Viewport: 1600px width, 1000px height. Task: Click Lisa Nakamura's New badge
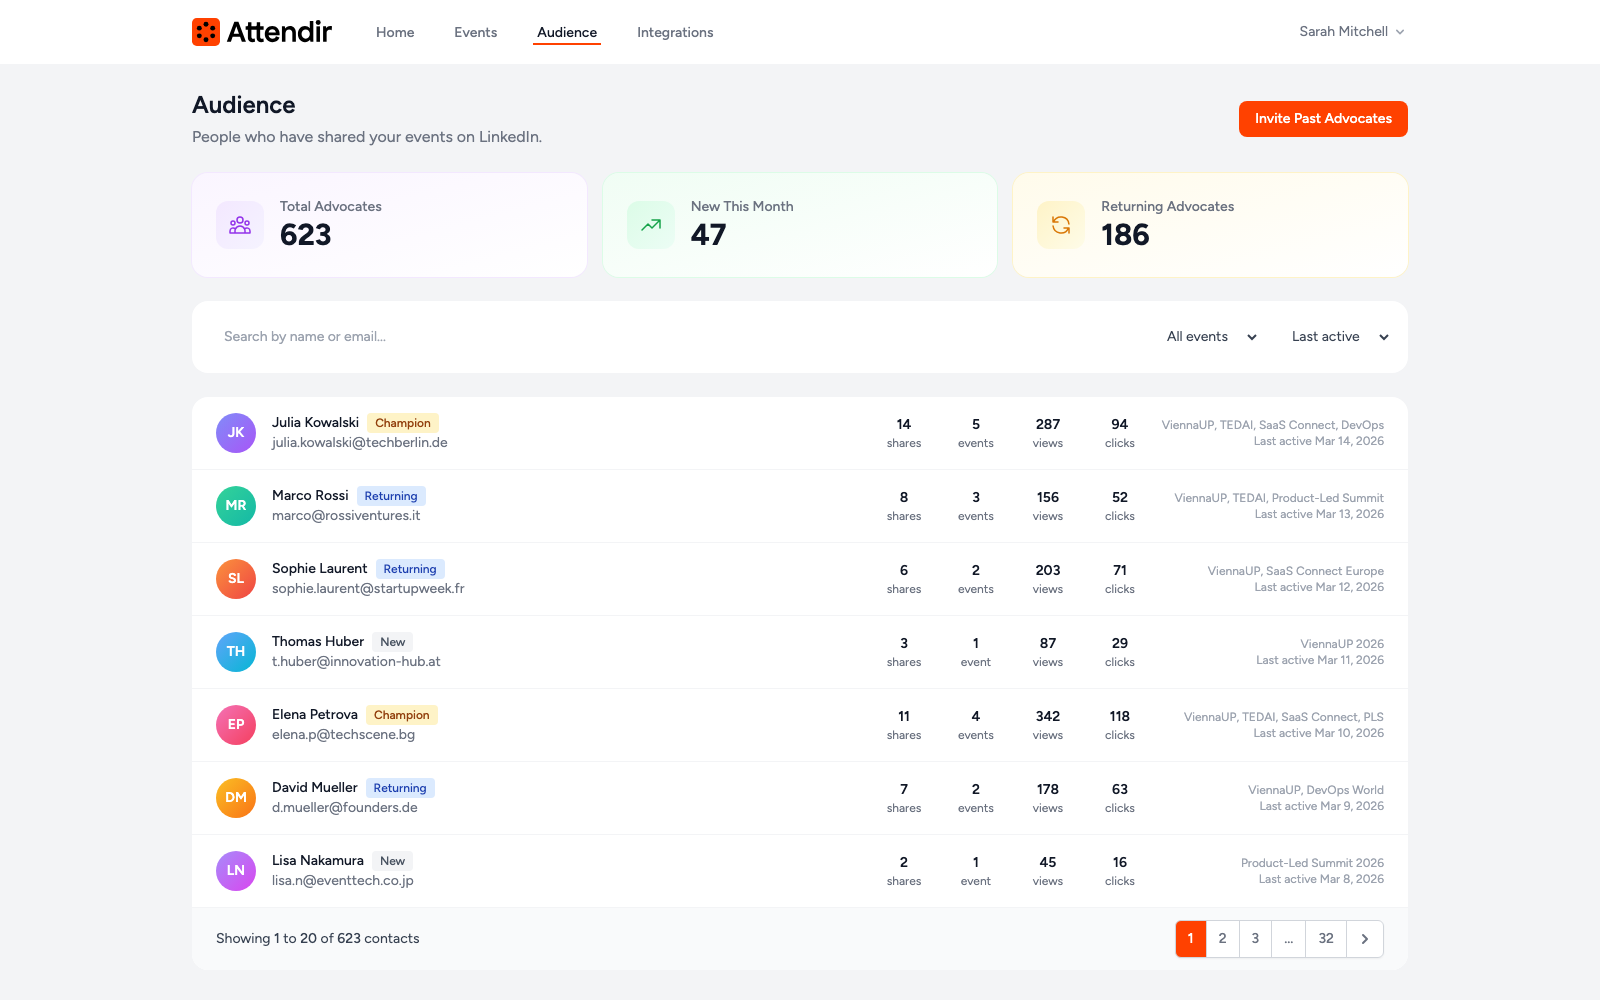pyautogui.click(x=393, y=861)
